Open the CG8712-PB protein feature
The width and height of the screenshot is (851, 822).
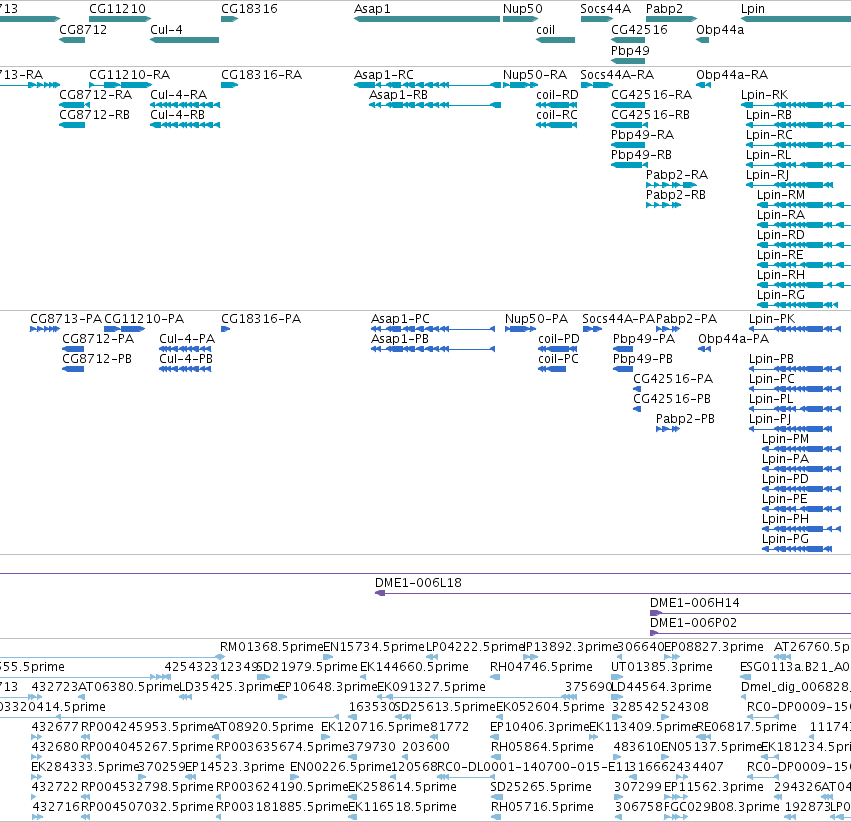73,369
